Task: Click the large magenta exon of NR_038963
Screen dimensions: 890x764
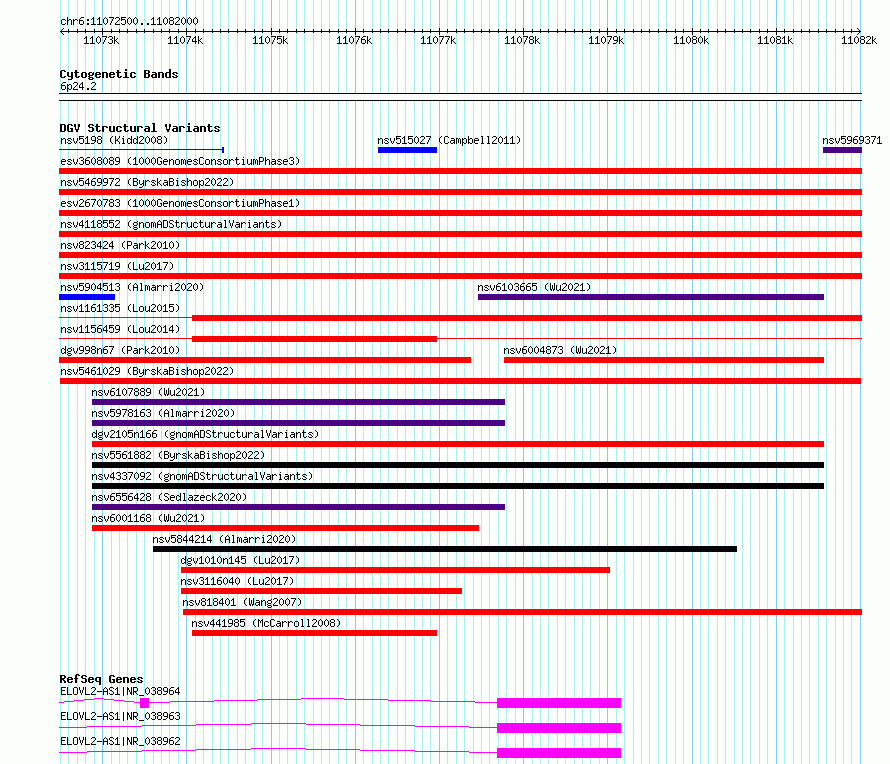Action: 559,728
